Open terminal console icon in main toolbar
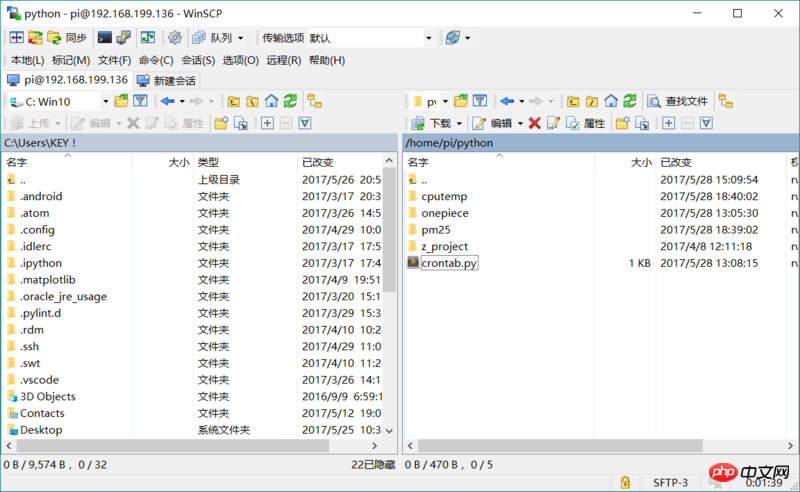This screenshot has width=800, height=492. click(x=105, y=38)
